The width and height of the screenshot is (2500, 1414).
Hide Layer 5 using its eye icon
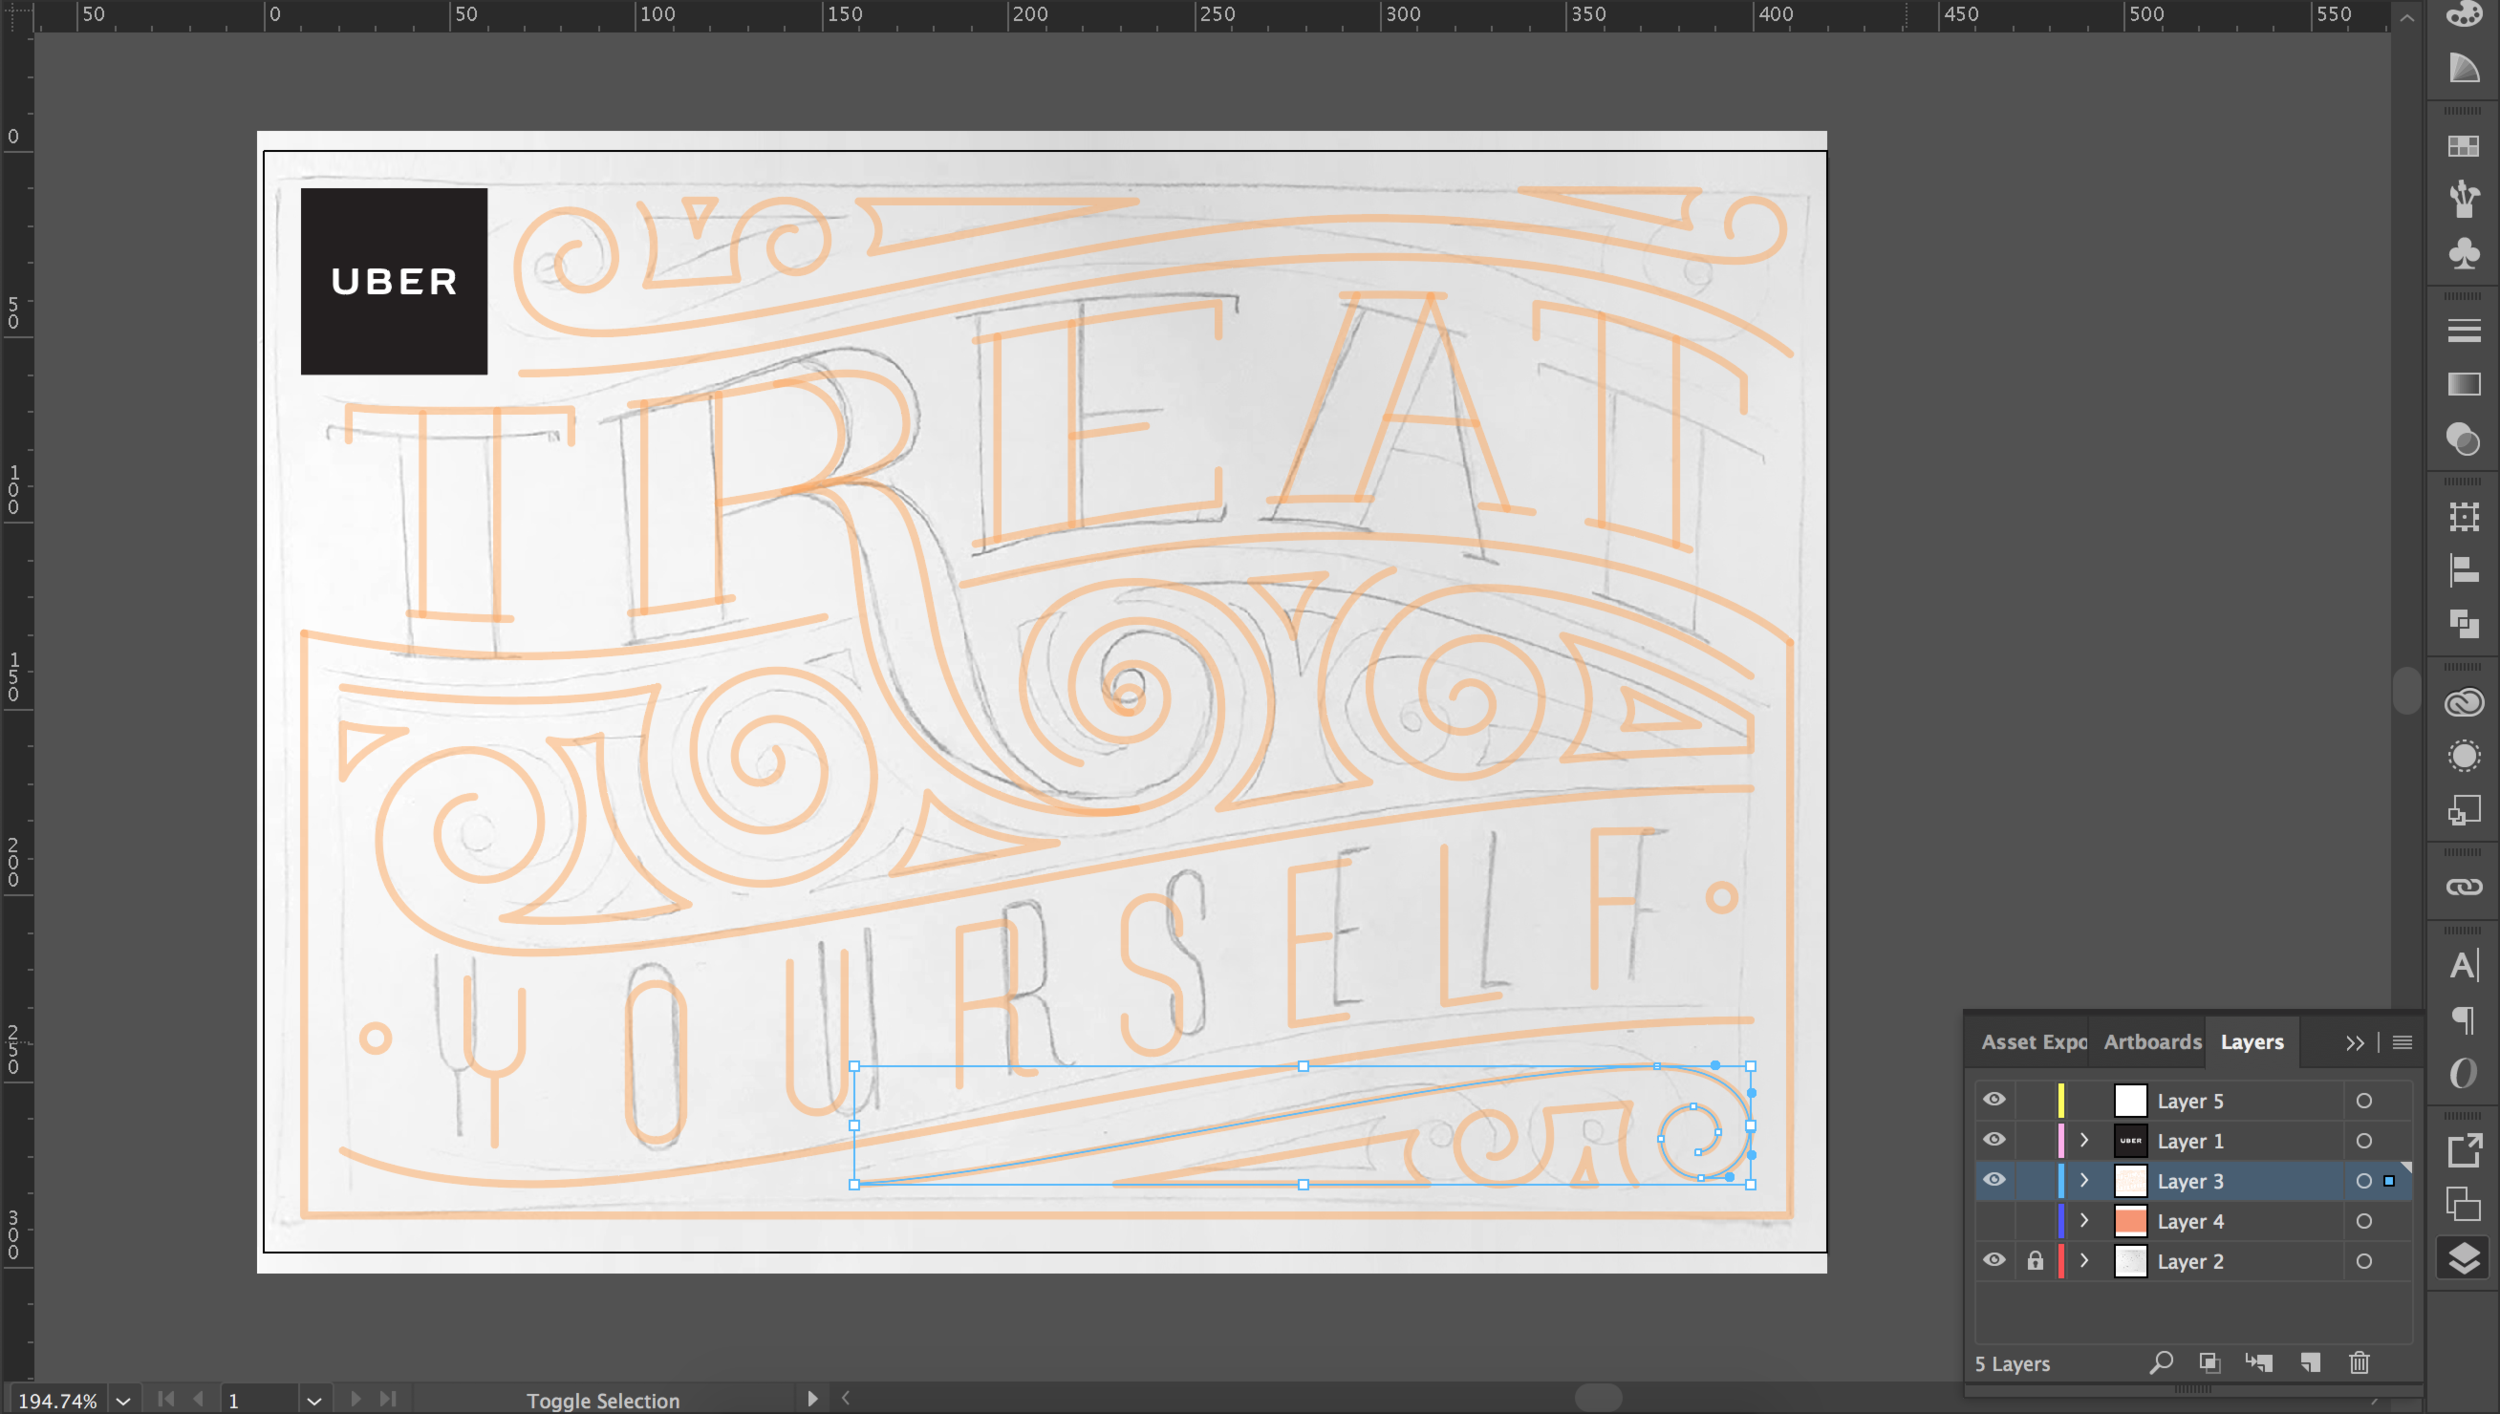[x=1994, y=1100]
